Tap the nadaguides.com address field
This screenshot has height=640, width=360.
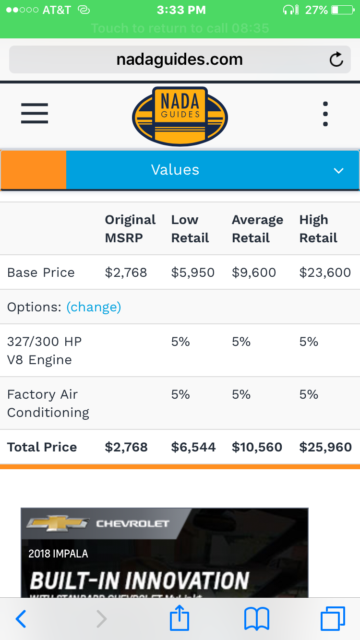[x=180, y=60]
